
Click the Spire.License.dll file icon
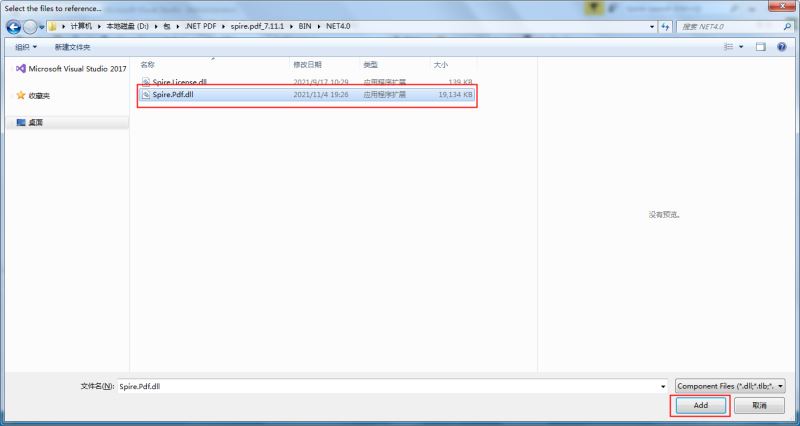[145, 82]
